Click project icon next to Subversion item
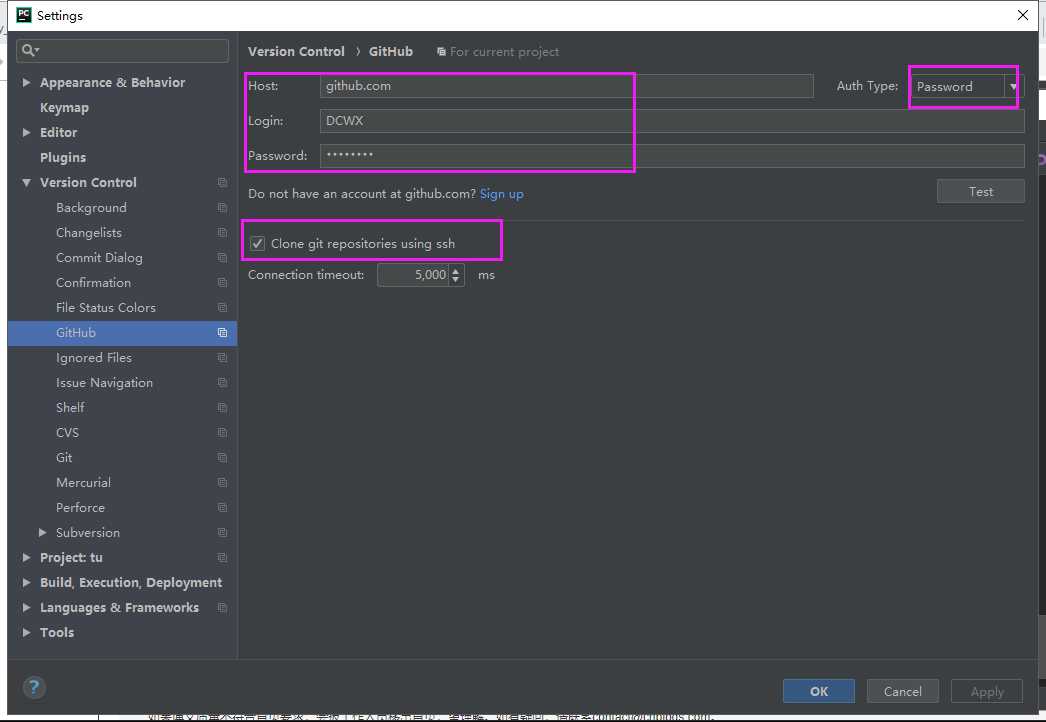Image resolution: width=1046 pixels, height=722 pixels. (x=222, y=532)
